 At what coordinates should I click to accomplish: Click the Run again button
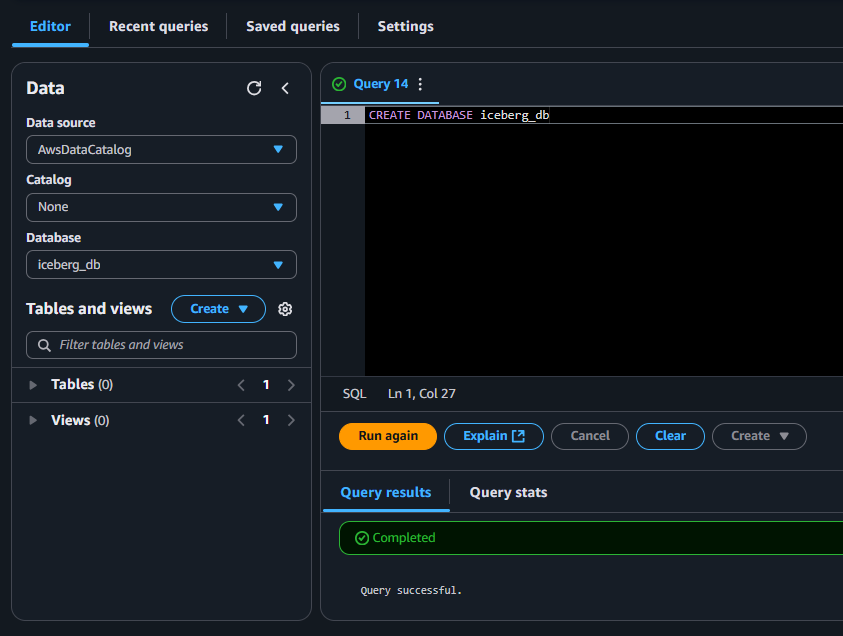(x=388, y=436)
